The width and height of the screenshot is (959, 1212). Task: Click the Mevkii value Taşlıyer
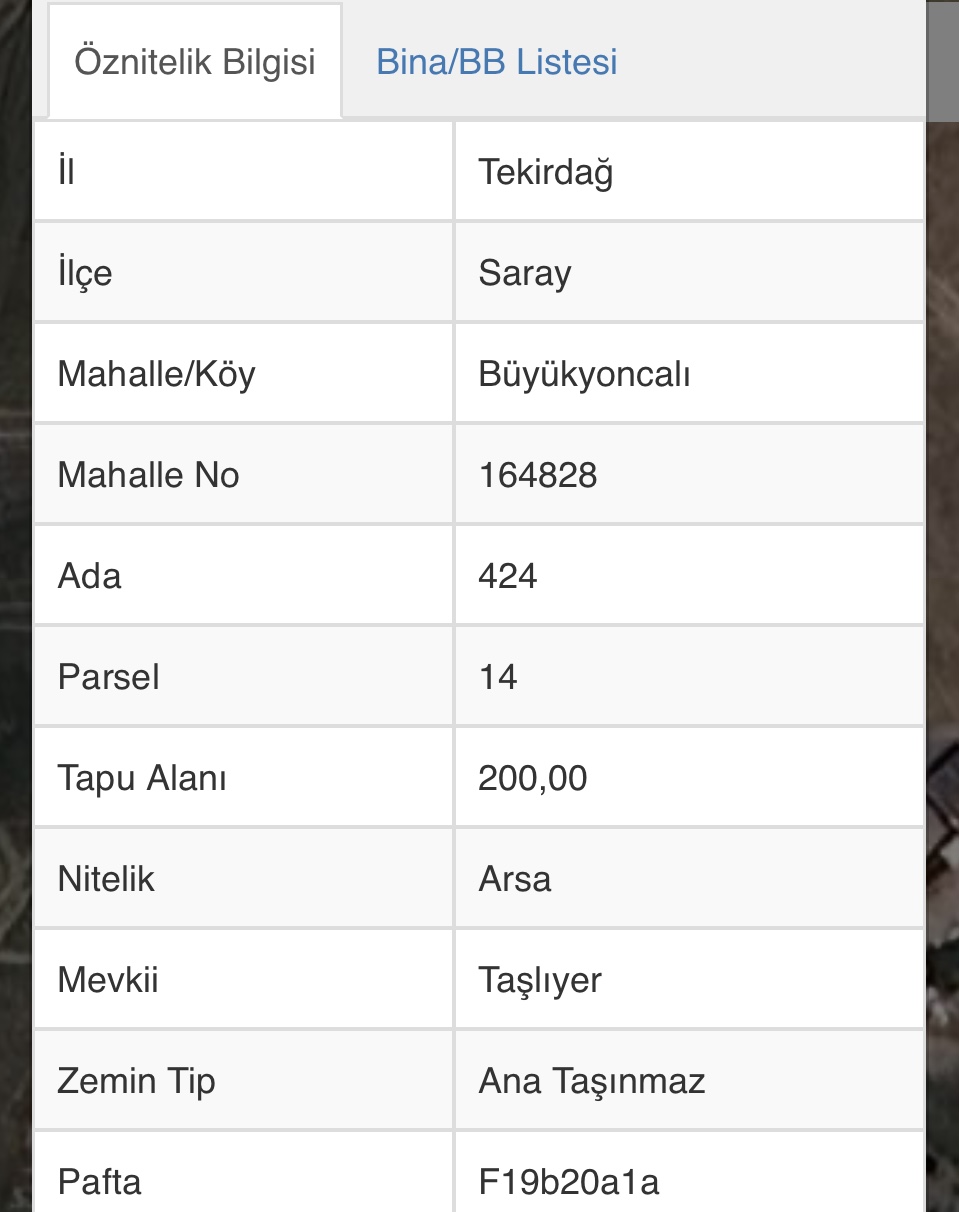[540, 980]
